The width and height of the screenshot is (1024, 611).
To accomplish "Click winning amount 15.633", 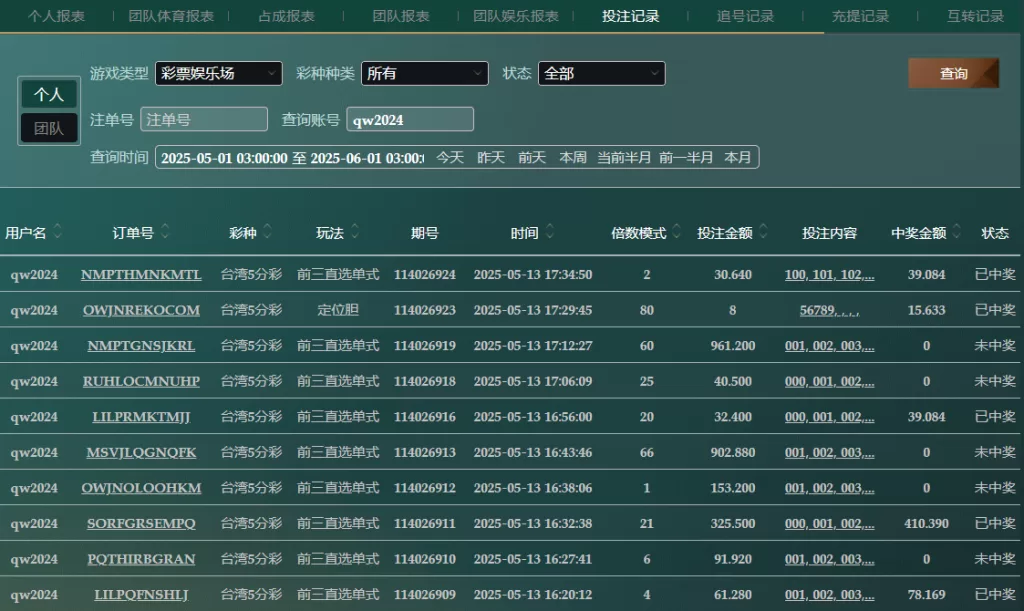I will (x=926, y=310).
